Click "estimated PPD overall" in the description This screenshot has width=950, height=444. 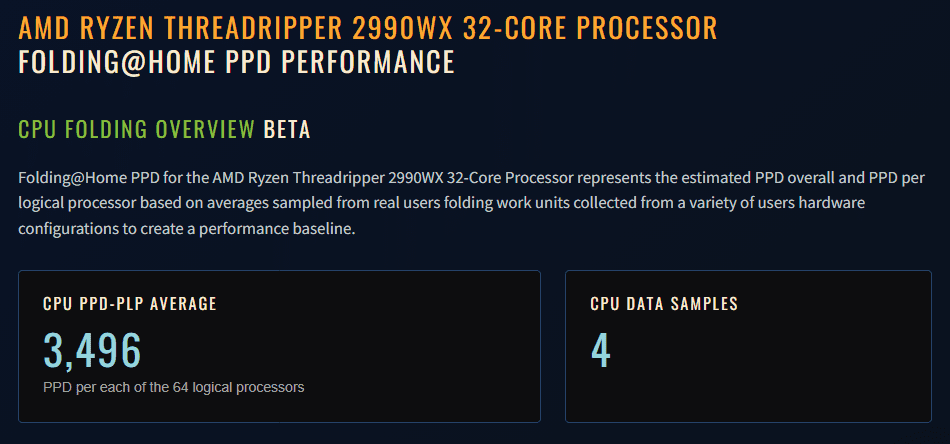click(734, 178)
